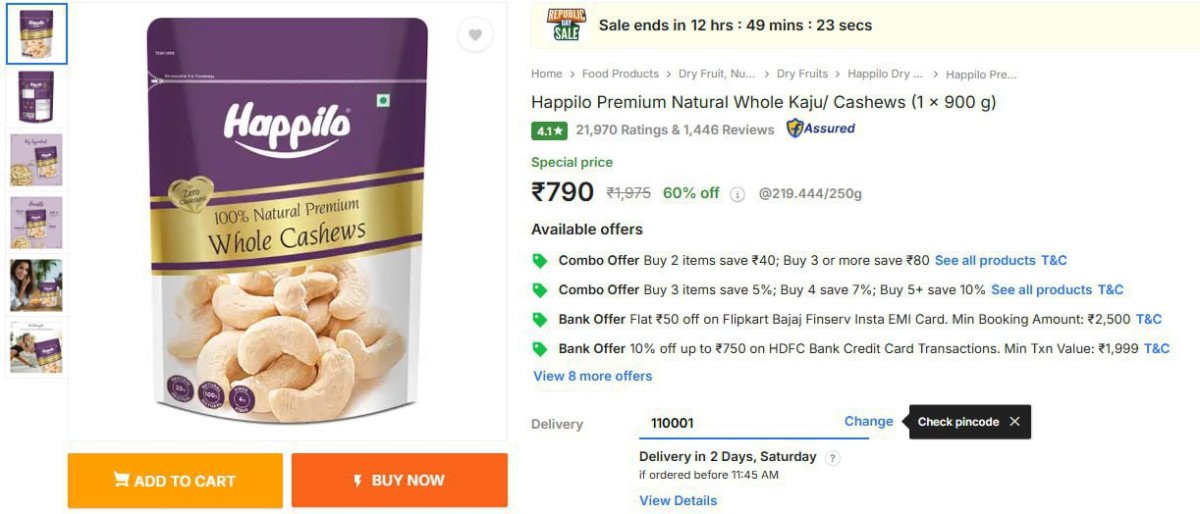The height and width of the screenshot is (514, 1200).
Task: Click the Republic Day Sale logo
Action: click(x=565, y=25)
